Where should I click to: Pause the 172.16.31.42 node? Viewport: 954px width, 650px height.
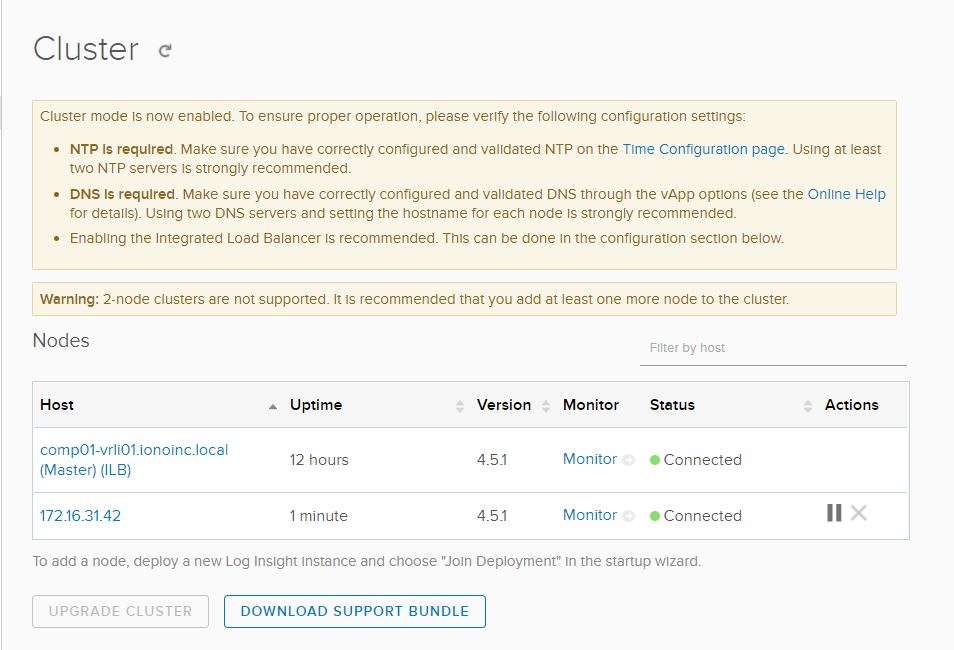pyautogui.click(x=834, y=513)
